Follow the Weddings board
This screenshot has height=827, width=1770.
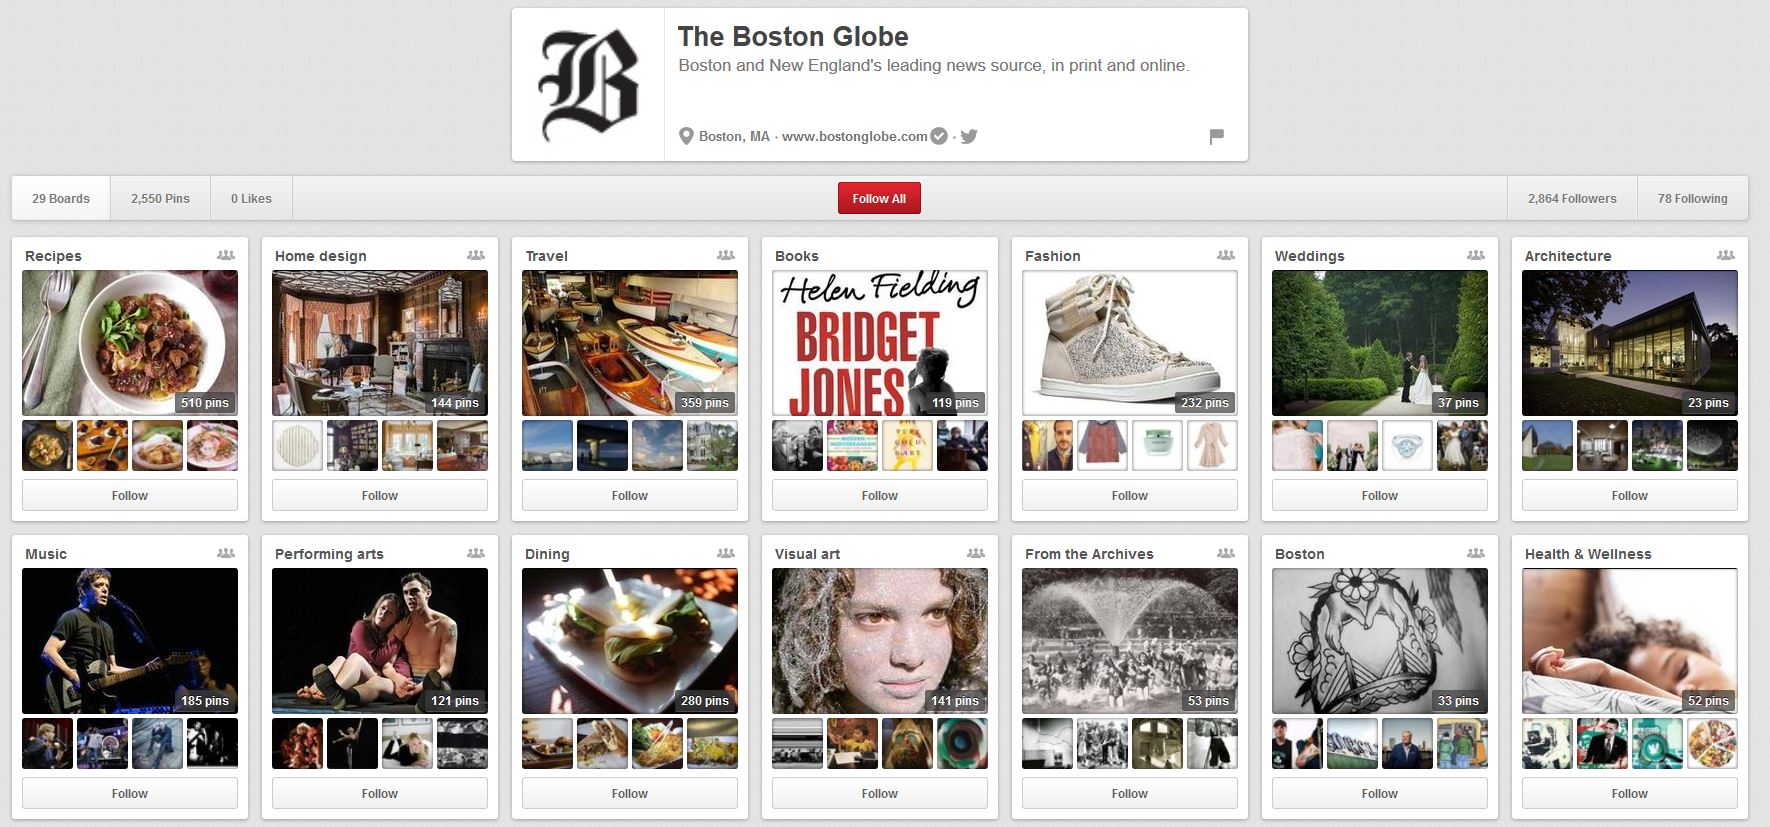coord(1380,495)
